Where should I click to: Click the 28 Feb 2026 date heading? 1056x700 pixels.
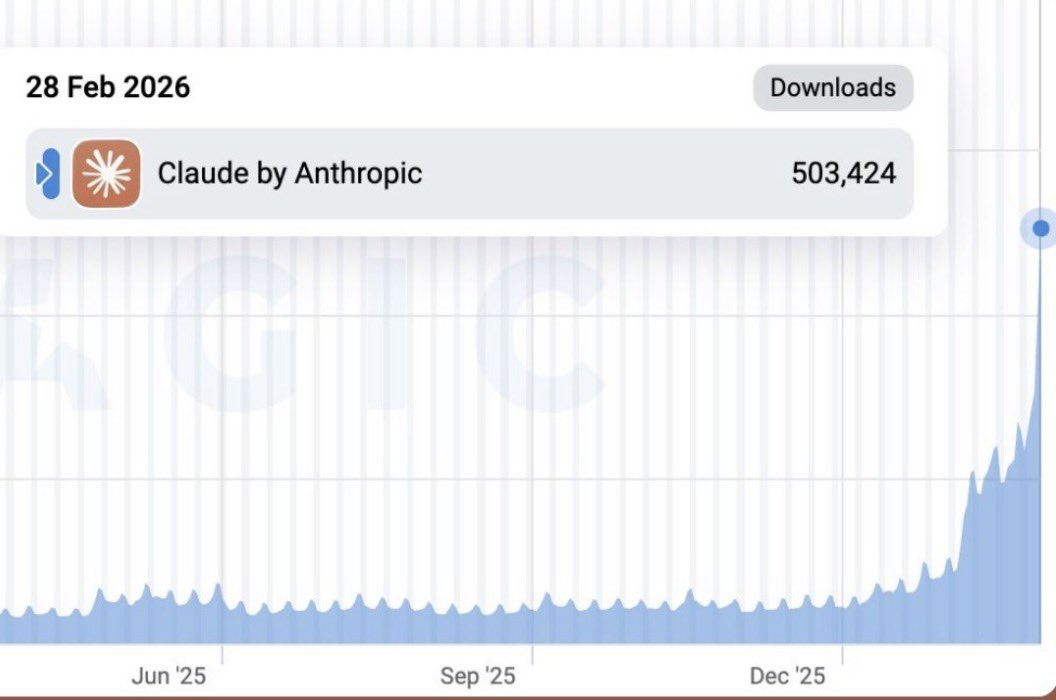point(108,88)
